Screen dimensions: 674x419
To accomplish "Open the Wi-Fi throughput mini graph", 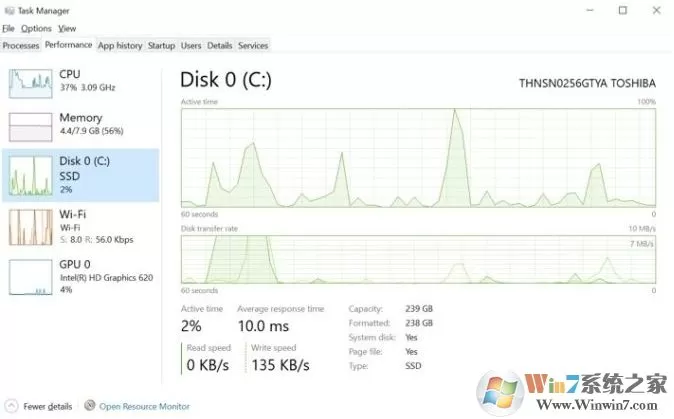I will point(31,227).
